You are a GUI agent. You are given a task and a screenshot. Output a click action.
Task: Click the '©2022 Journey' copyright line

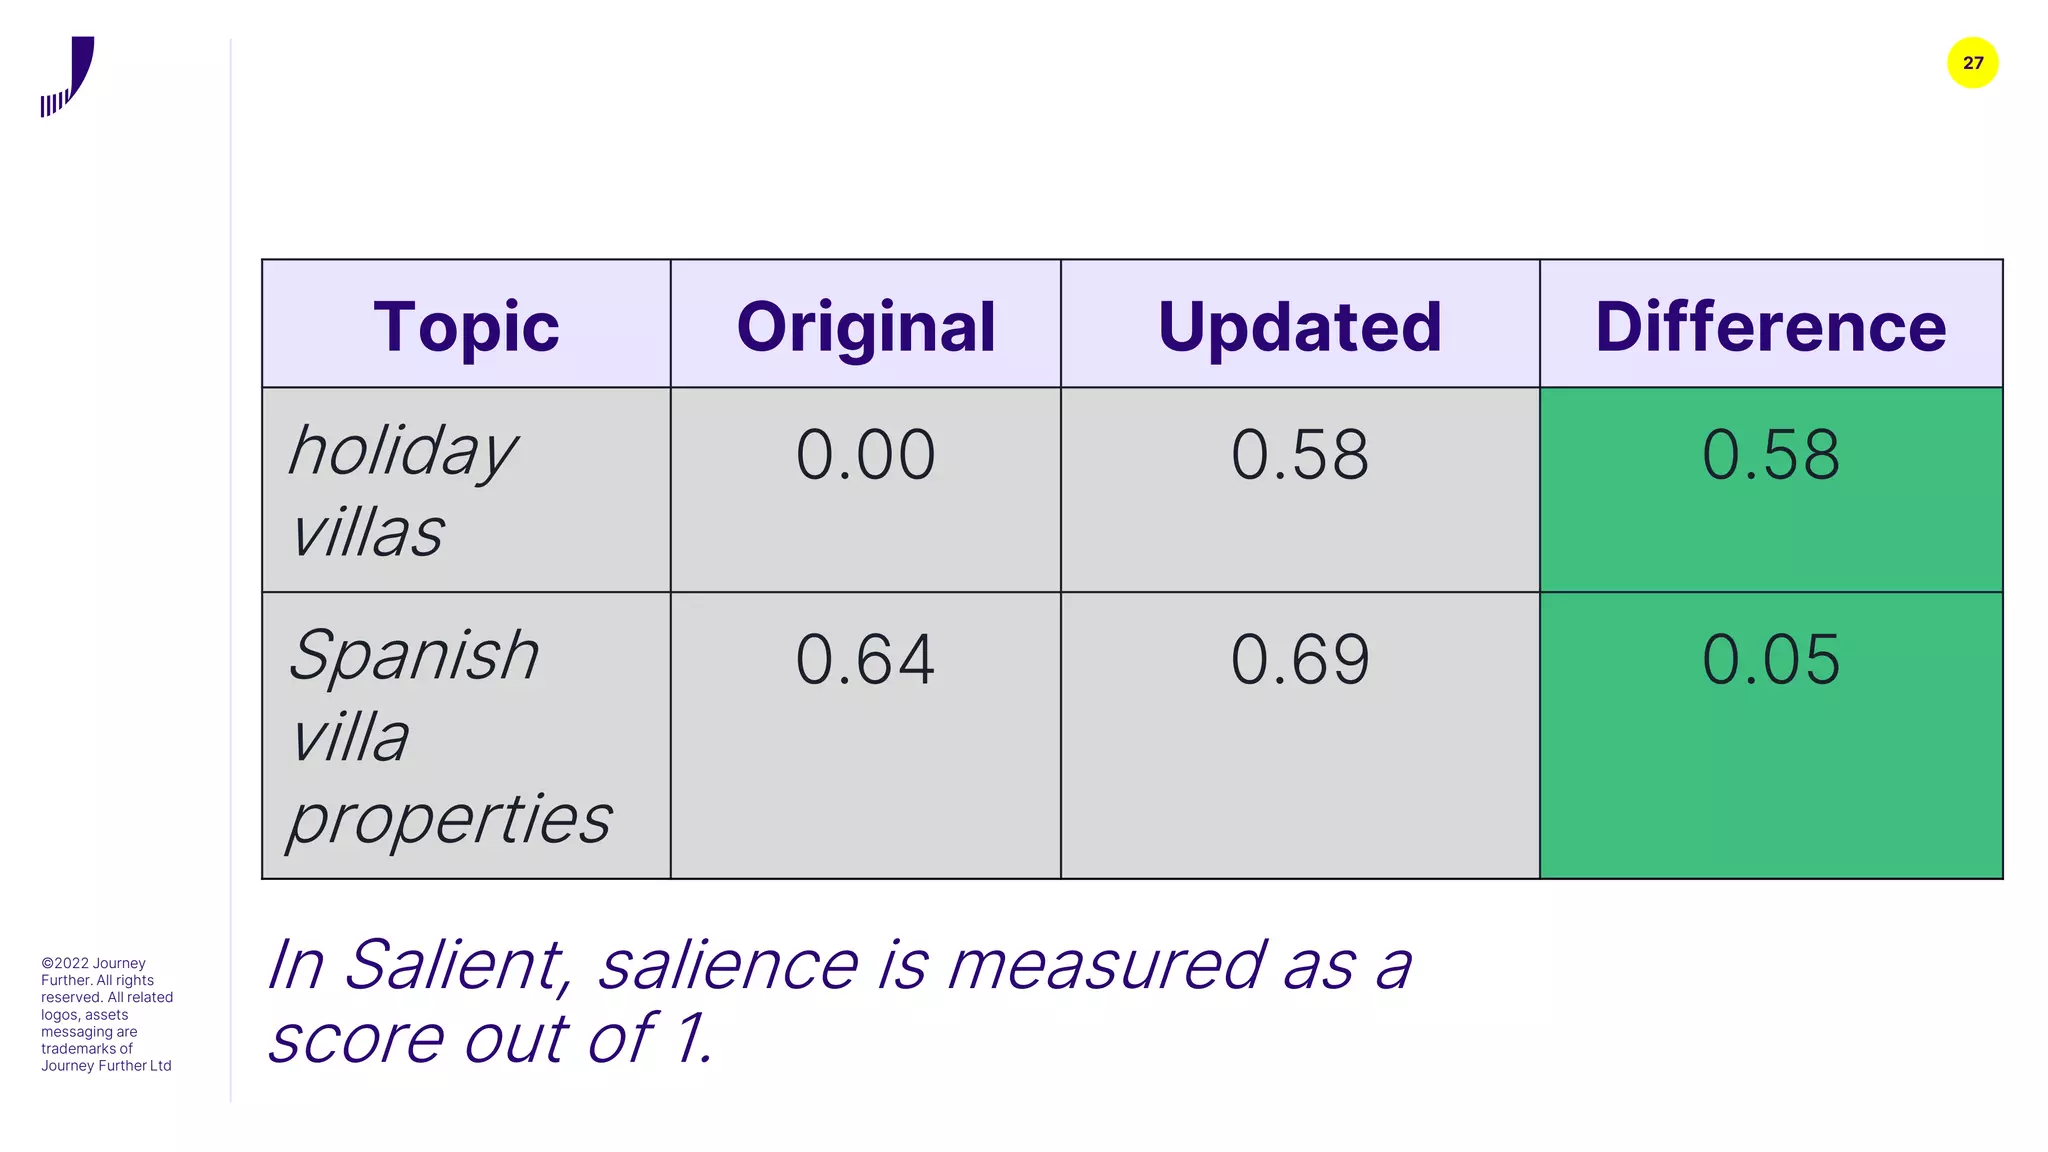click(93, 963)
